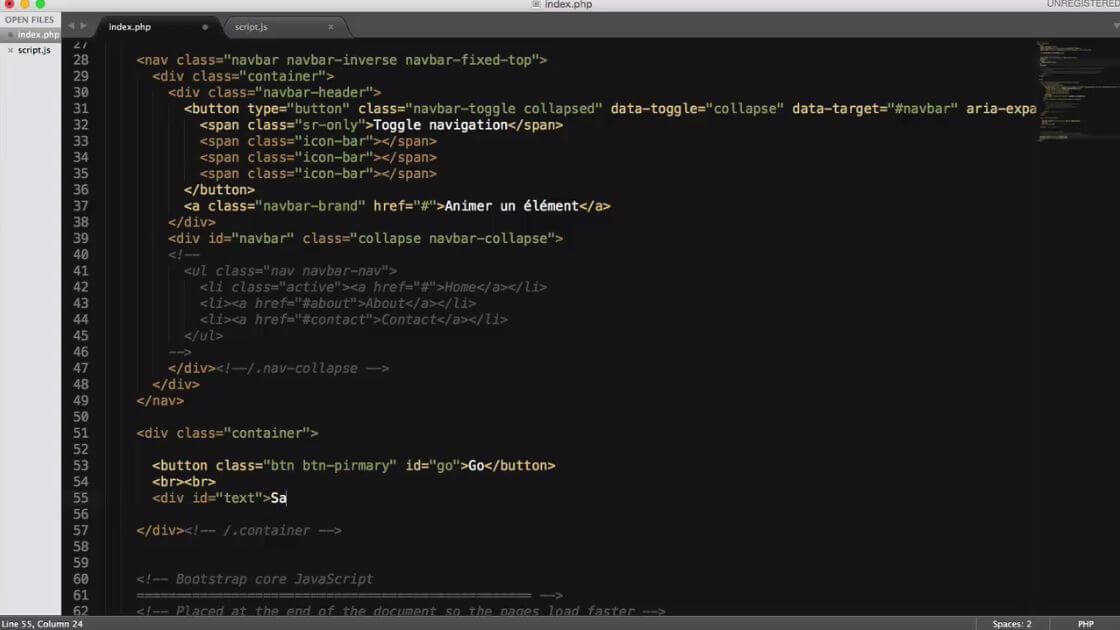1120x630 pixels.
Task: Place cursor after "Sa" on line 55
Action: click(x=288, y=498)
